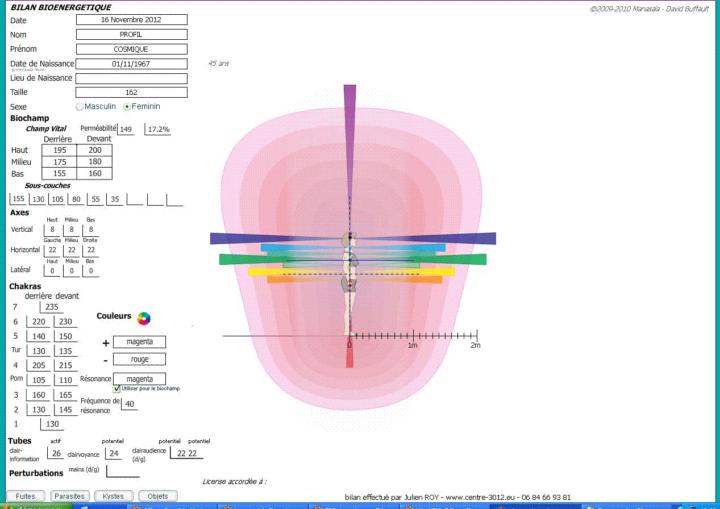Select the plus color field set to magenta
Viewport: 720px width, 509px height.
pyautogui.click(x=139, y=342)
